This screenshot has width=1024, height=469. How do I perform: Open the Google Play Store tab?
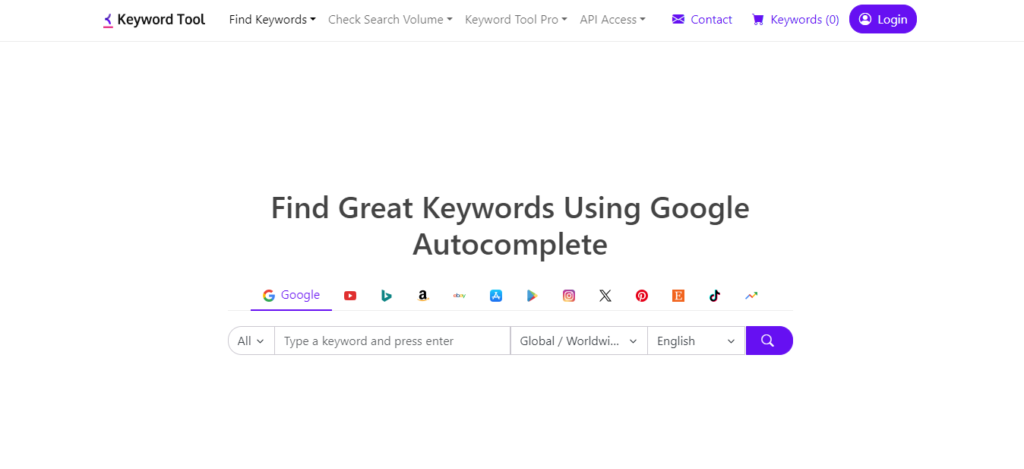[x=532, y=296]
